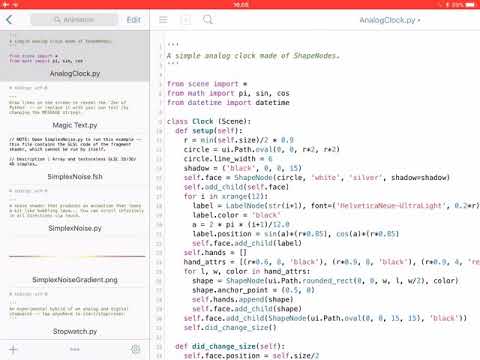Click the battery indicator in status bar
The height and width of the screenshot is (360, 480).
click(x=470, y=5)
